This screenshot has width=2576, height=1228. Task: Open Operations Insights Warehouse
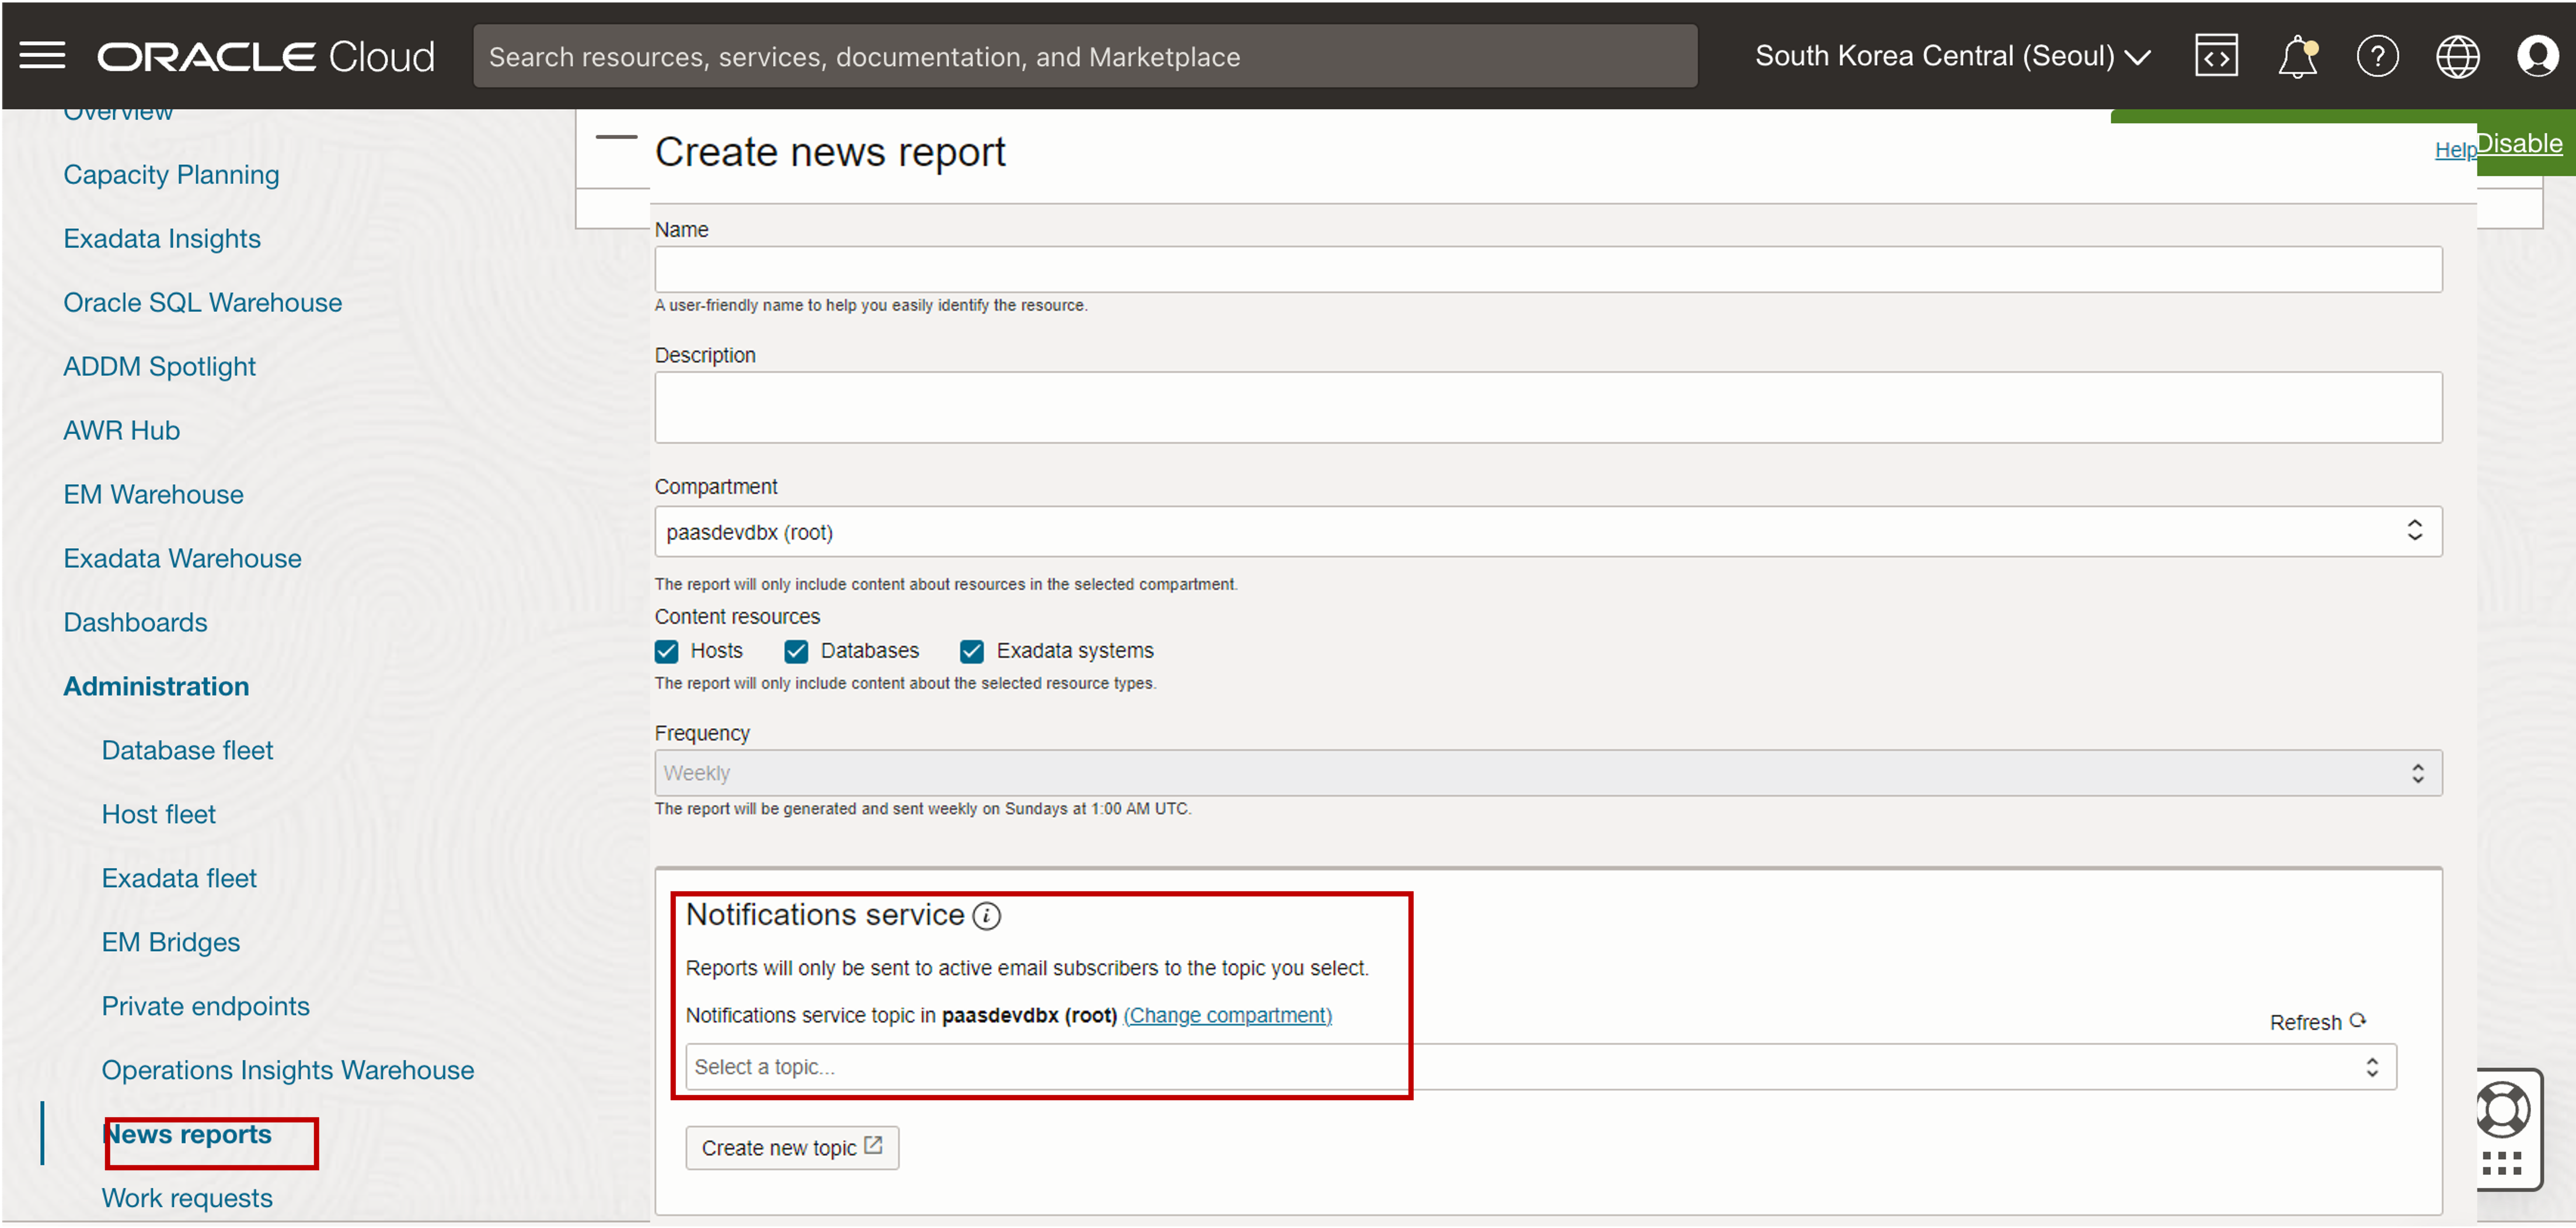(x=288, y=1071)
